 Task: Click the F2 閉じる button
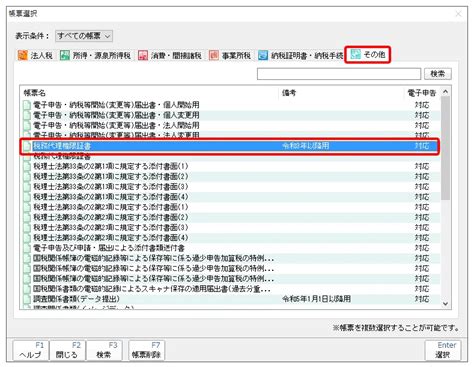click(x=67, y=350)
